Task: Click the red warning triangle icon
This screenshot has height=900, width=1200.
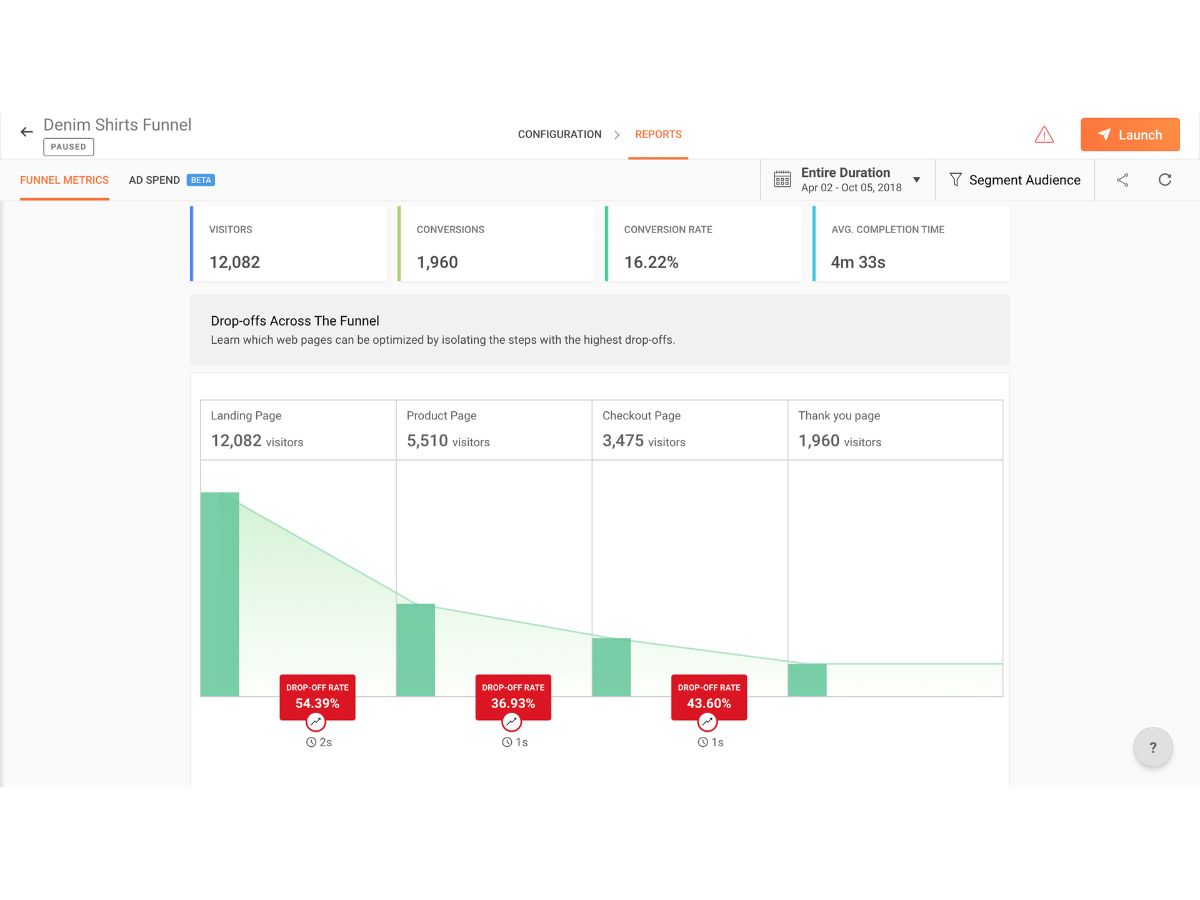Action: coord(1044,134)
